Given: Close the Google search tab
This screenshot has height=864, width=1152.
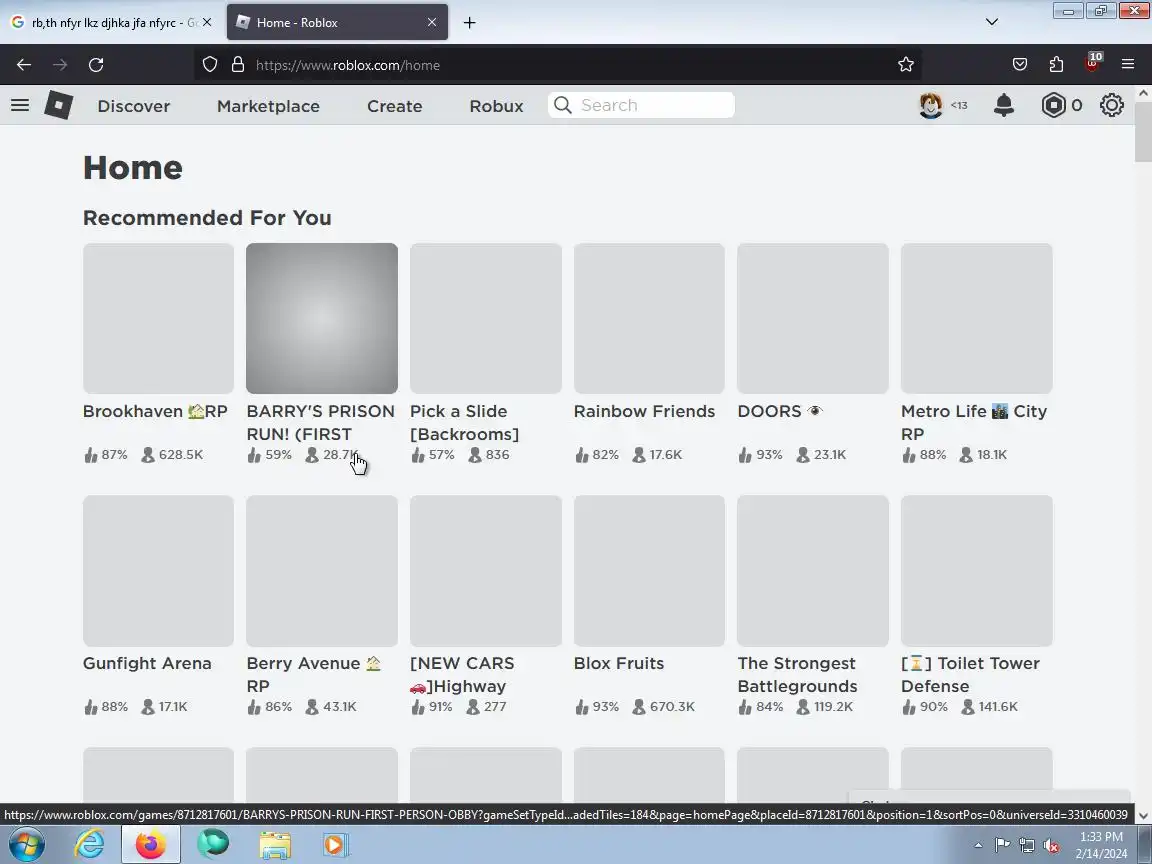Looking at the screenshot, I should pos(207,22).
